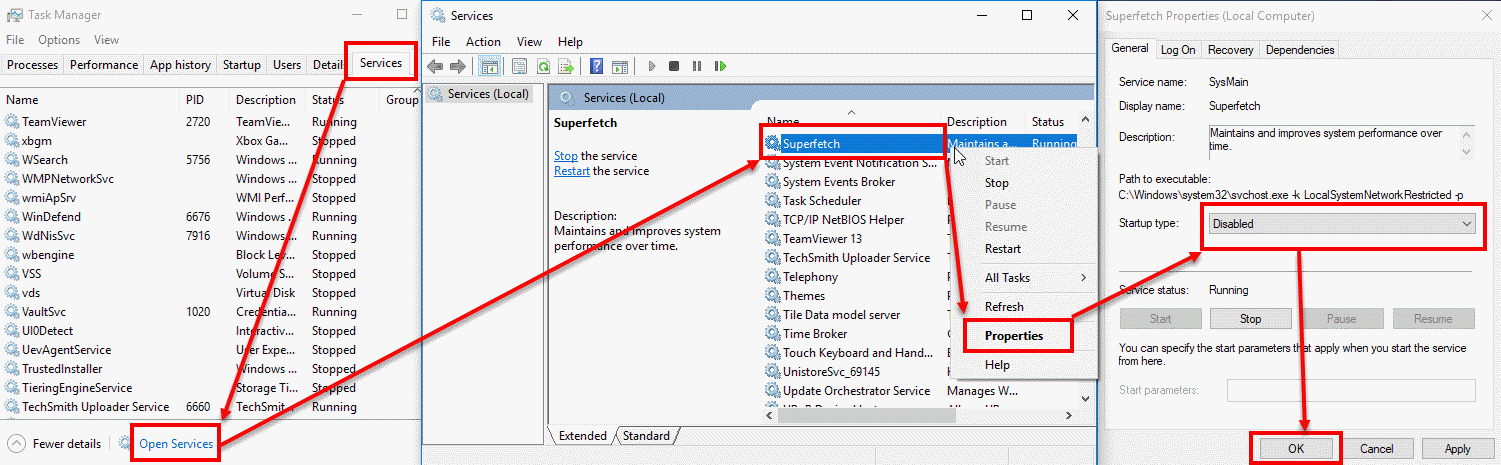Open the Startup type dropdown
This screenshot has height=465, width=1501.
pos(1341,224)
